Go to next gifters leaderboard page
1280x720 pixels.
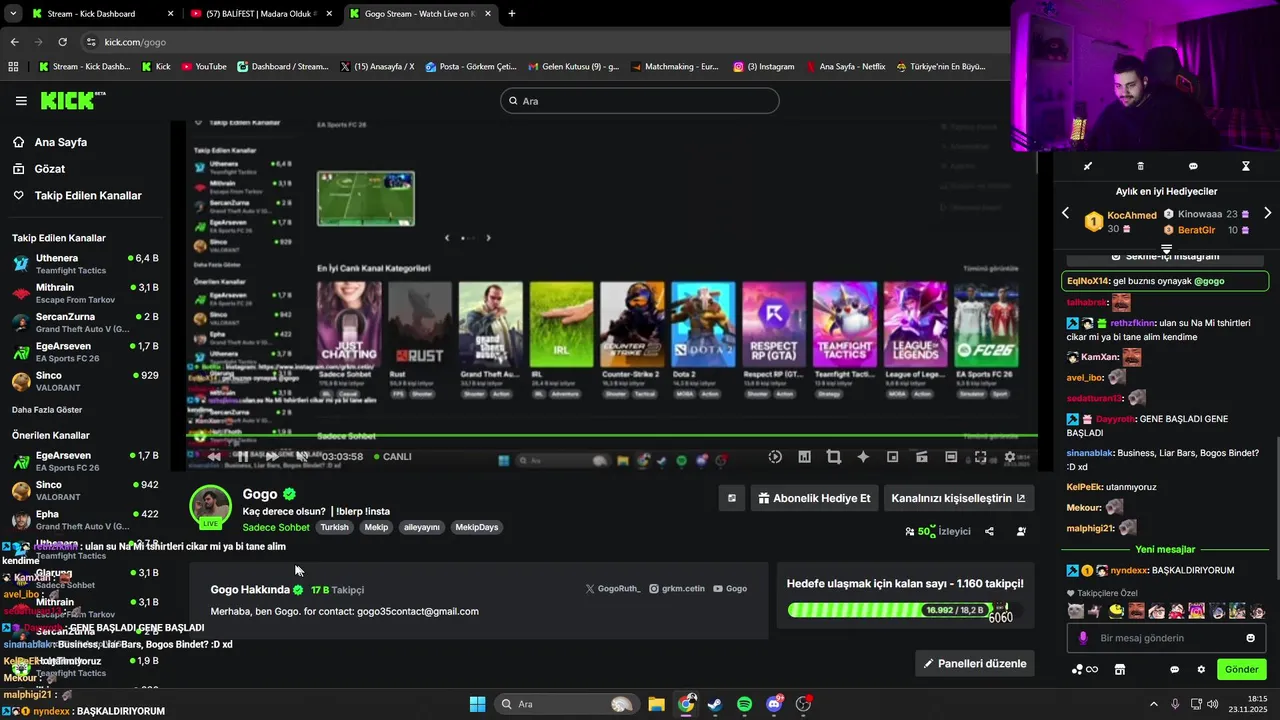[1268, 213]
